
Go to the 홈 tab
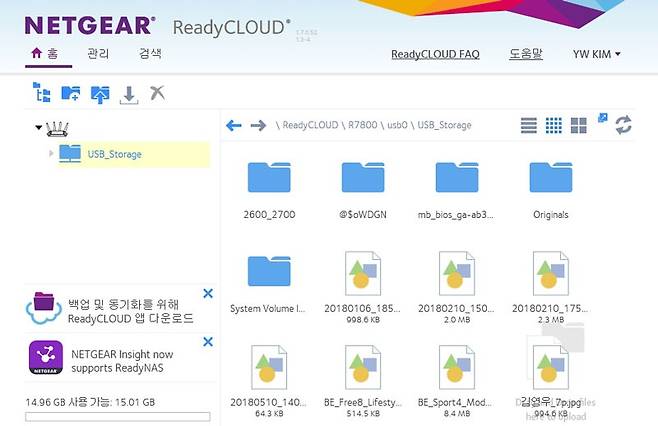pyautogui.click(x=45, y=54)
